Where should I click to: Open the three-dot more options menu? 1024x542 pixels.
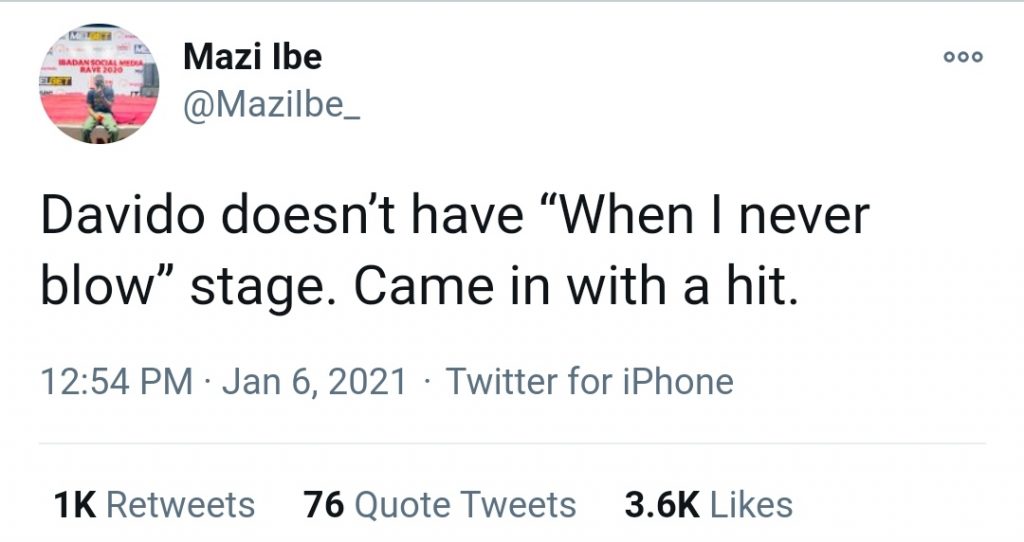click(x=964, y=58)
